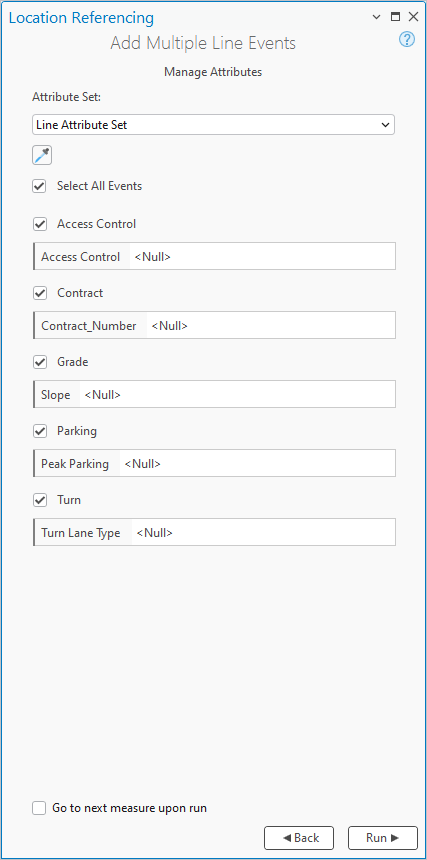Uncheck the Parking event checkbox
Viewport: 427px width, 860px height.
point(39,431)
